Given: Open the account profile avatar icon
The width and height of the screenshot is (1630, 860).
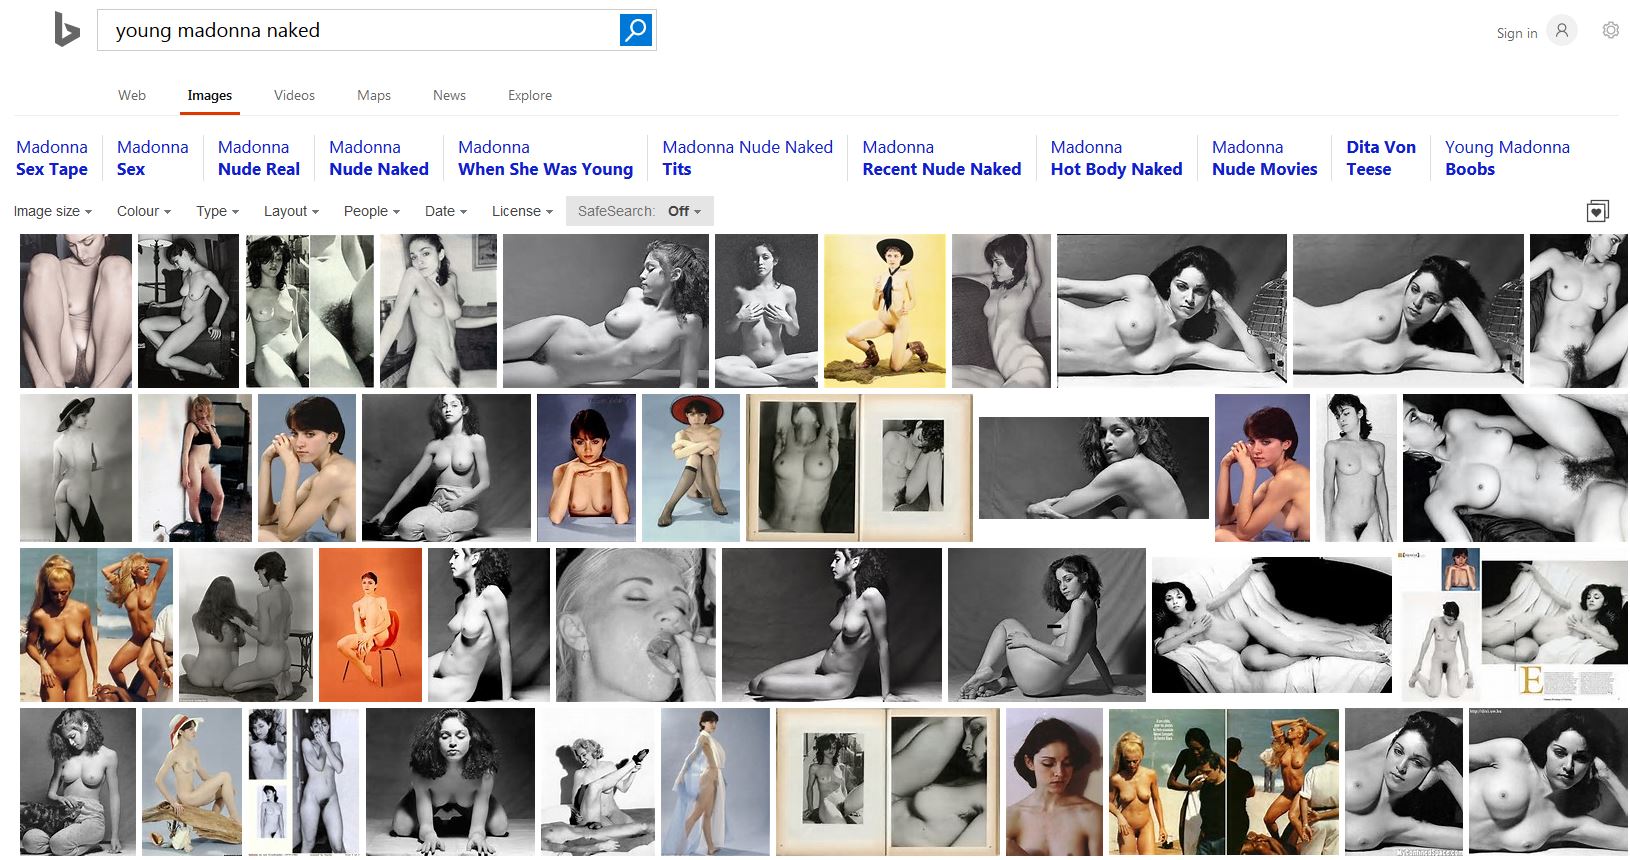Looking at the screenshot, I should [x=1562, y=31].
